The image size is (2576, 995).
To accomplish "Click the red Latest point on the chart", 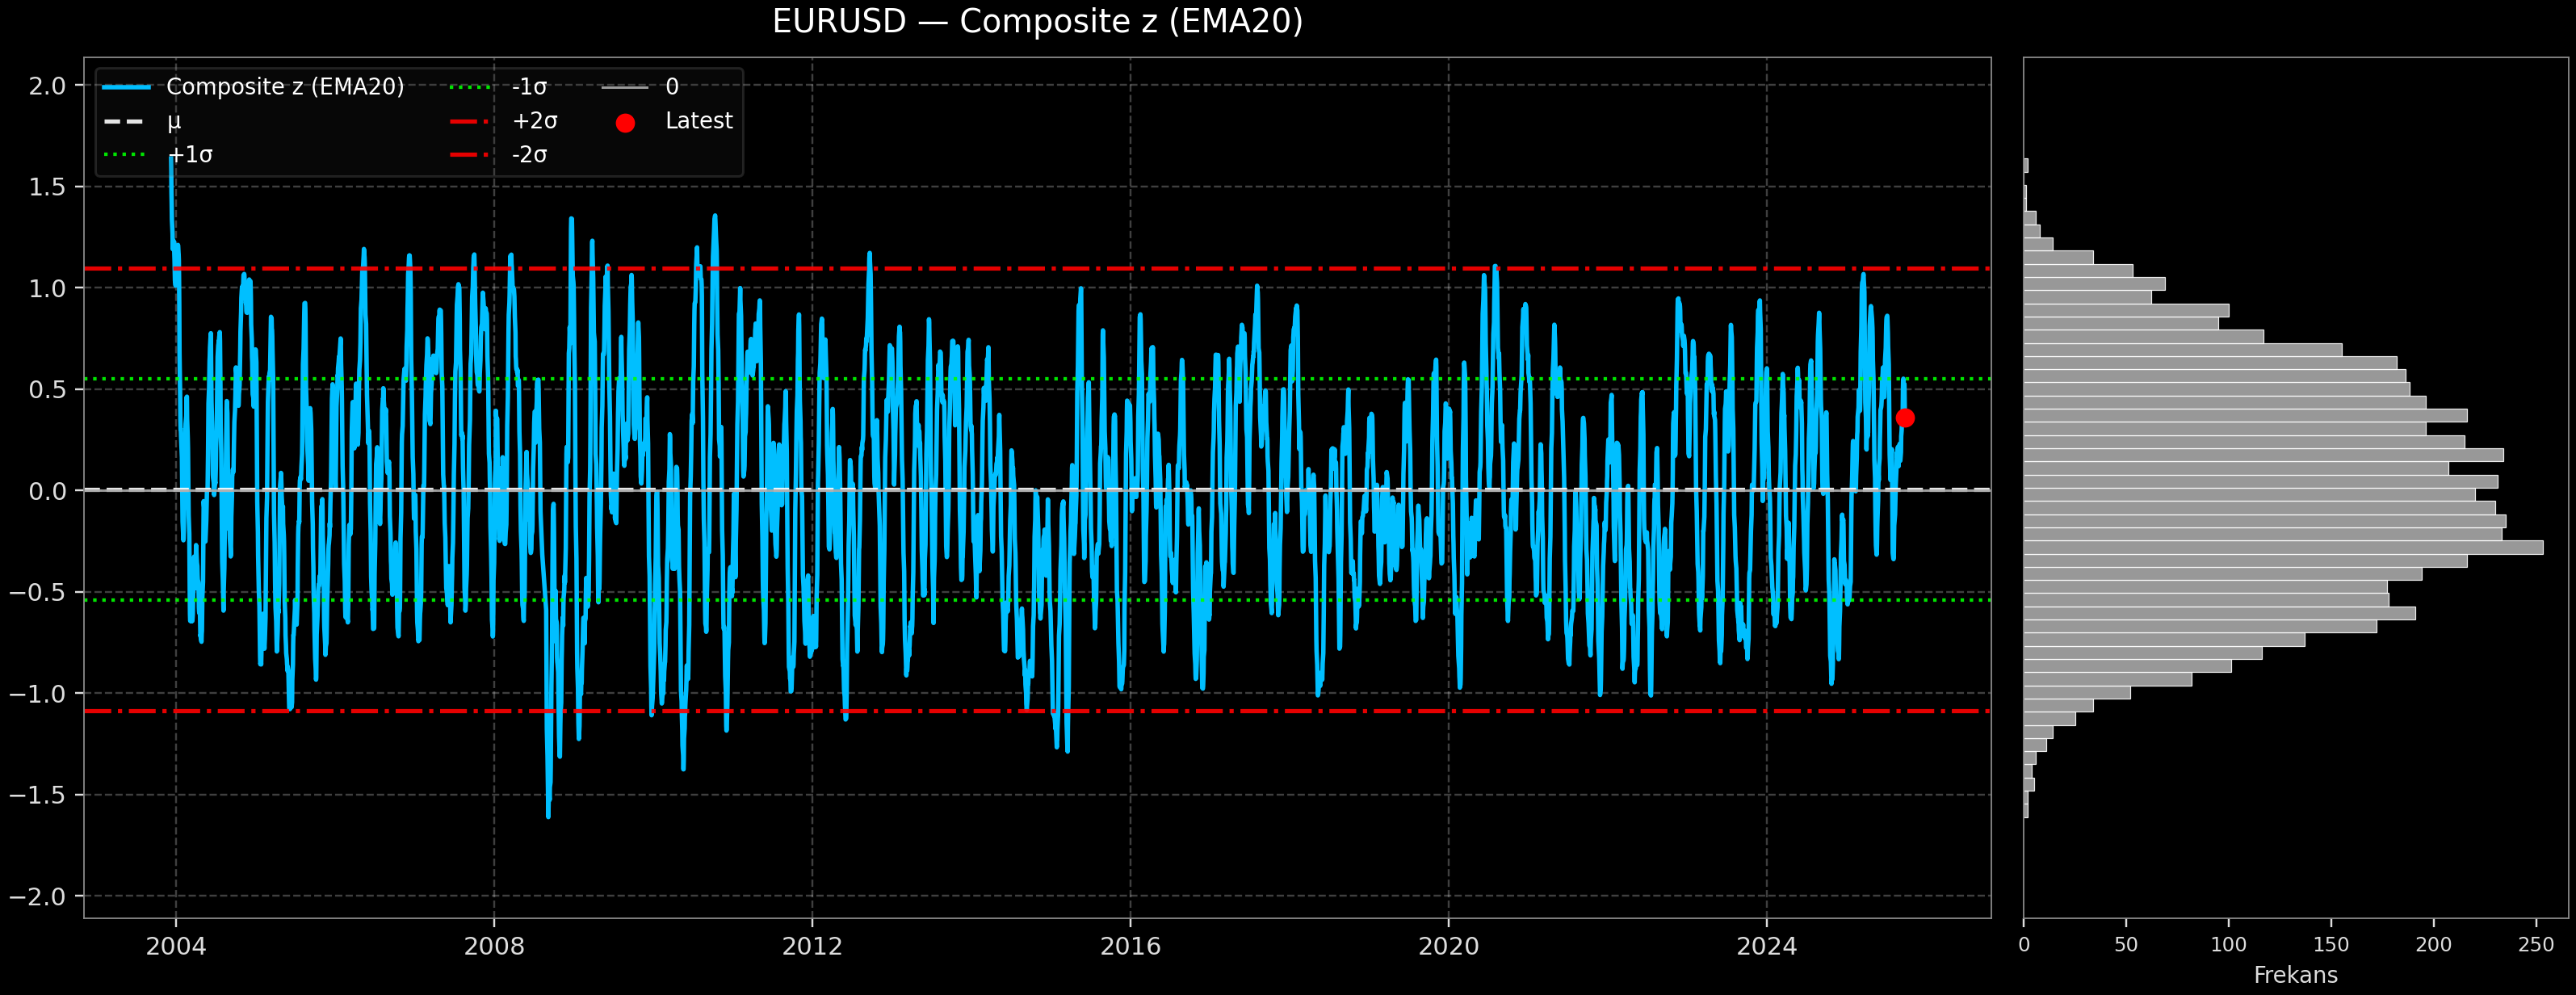I will point(1905,418).
